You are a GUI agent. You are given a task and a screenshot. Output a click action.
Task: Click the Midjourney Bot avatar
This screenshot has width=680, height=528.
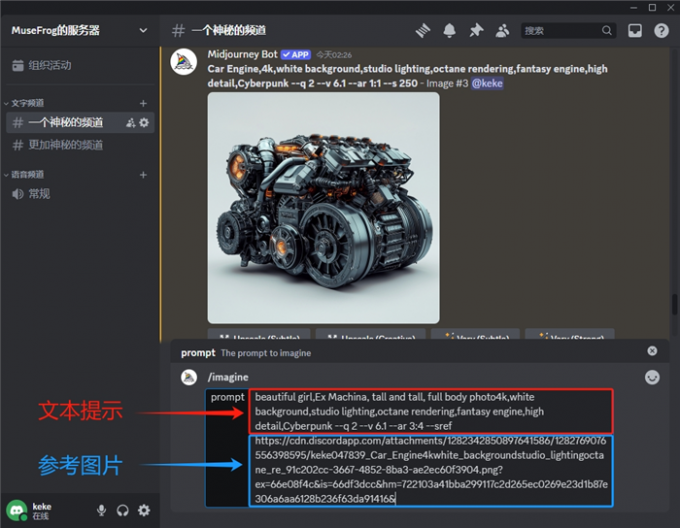[184, 62]
